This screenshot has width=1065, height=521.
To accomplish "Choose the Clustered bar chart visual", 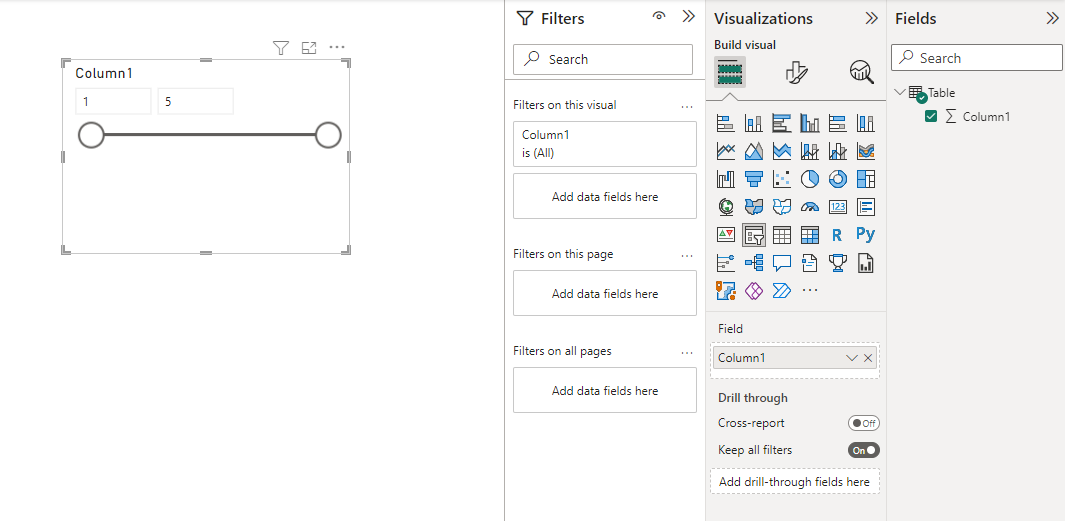I will click(782, 123).
